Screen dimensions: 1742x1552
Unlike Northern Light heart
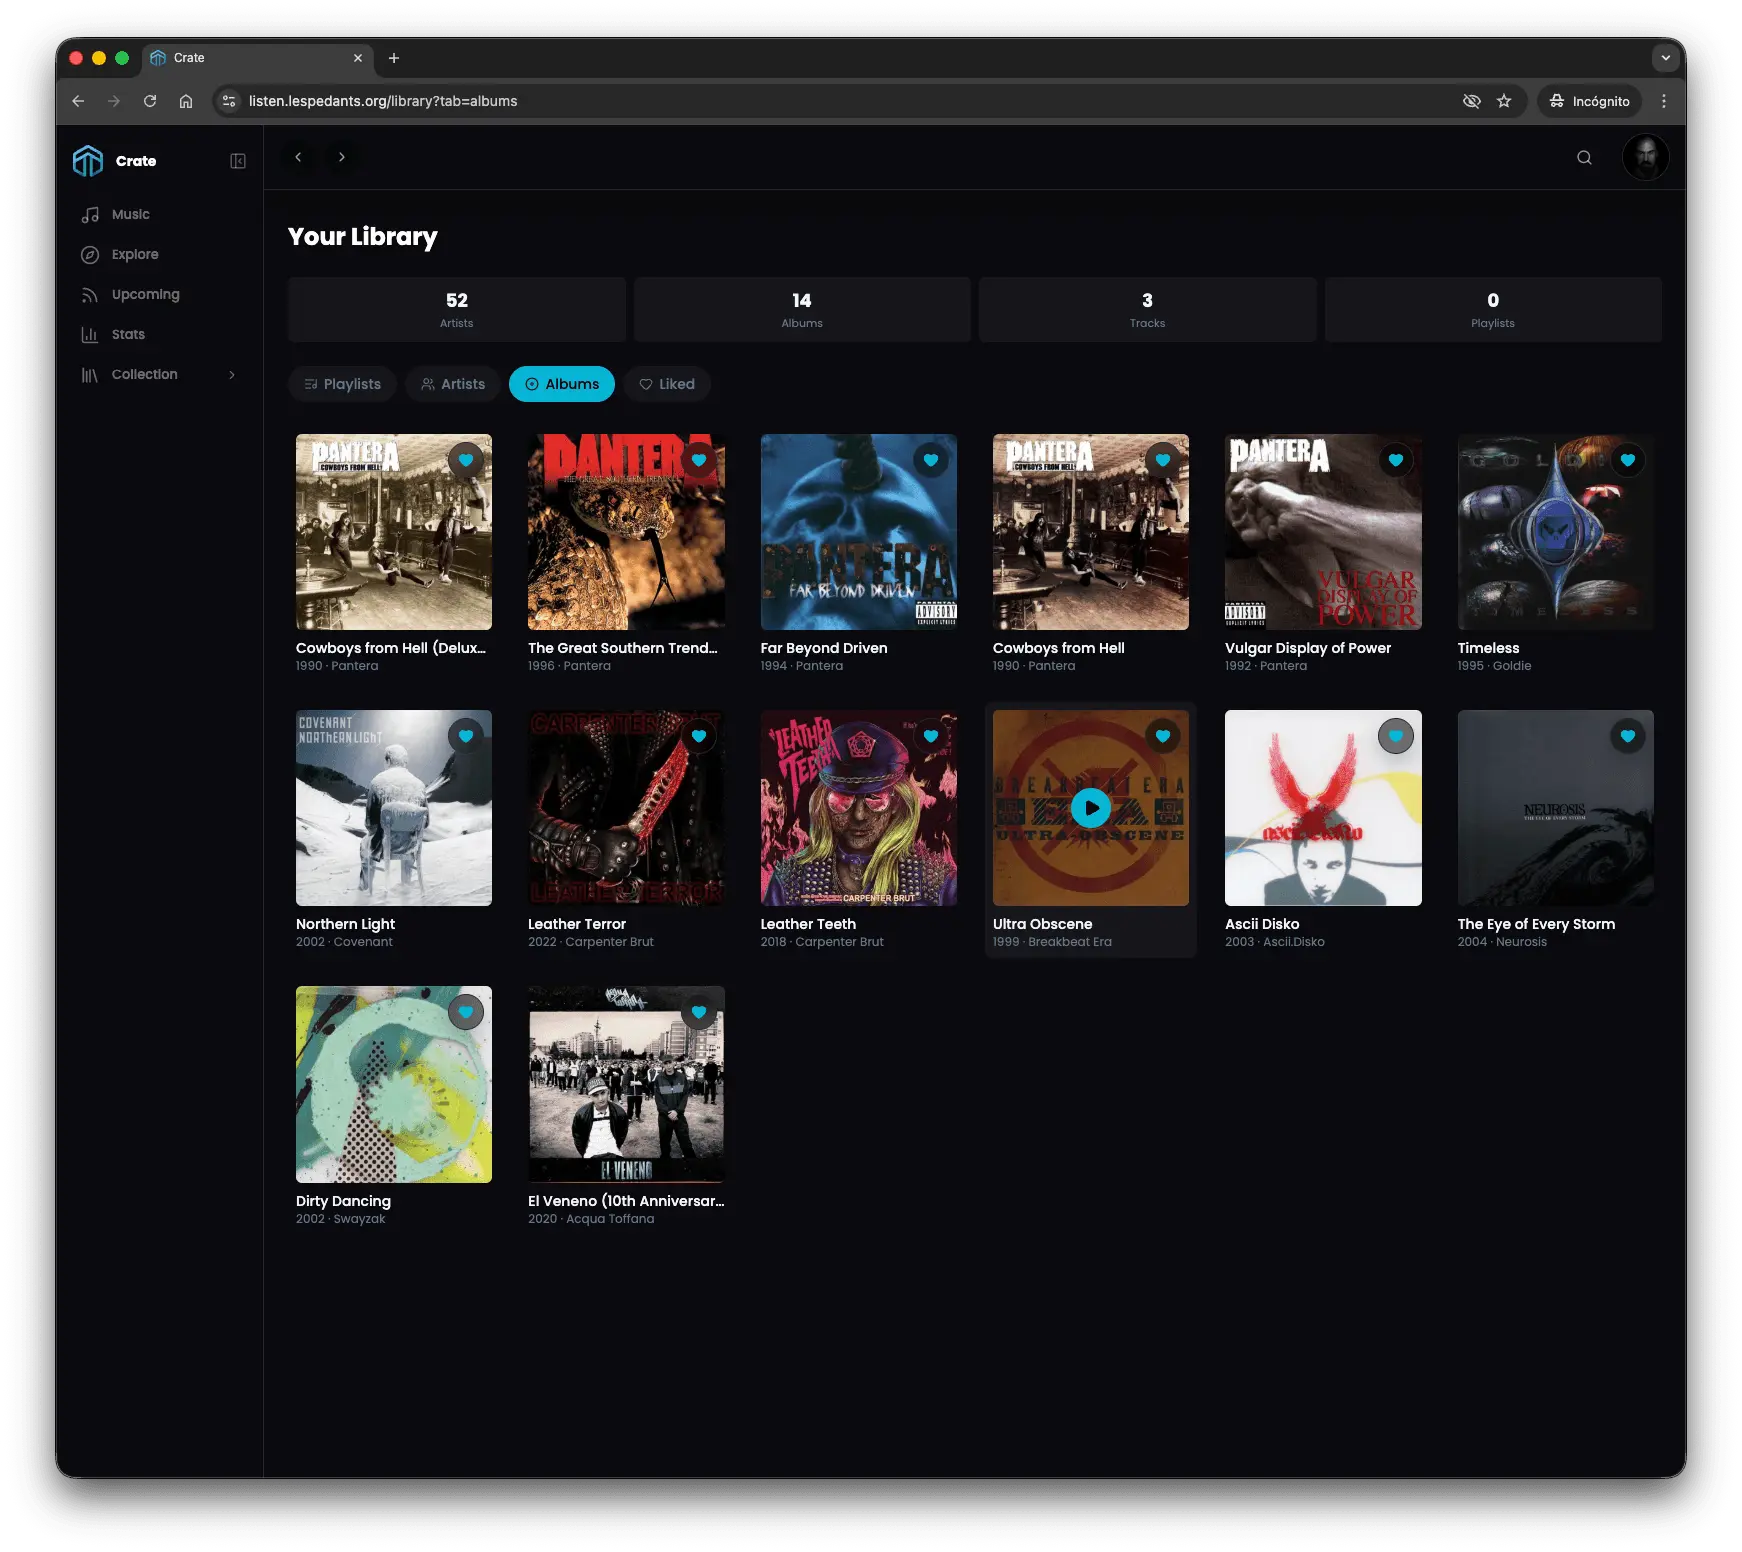(x=466, y=736)
